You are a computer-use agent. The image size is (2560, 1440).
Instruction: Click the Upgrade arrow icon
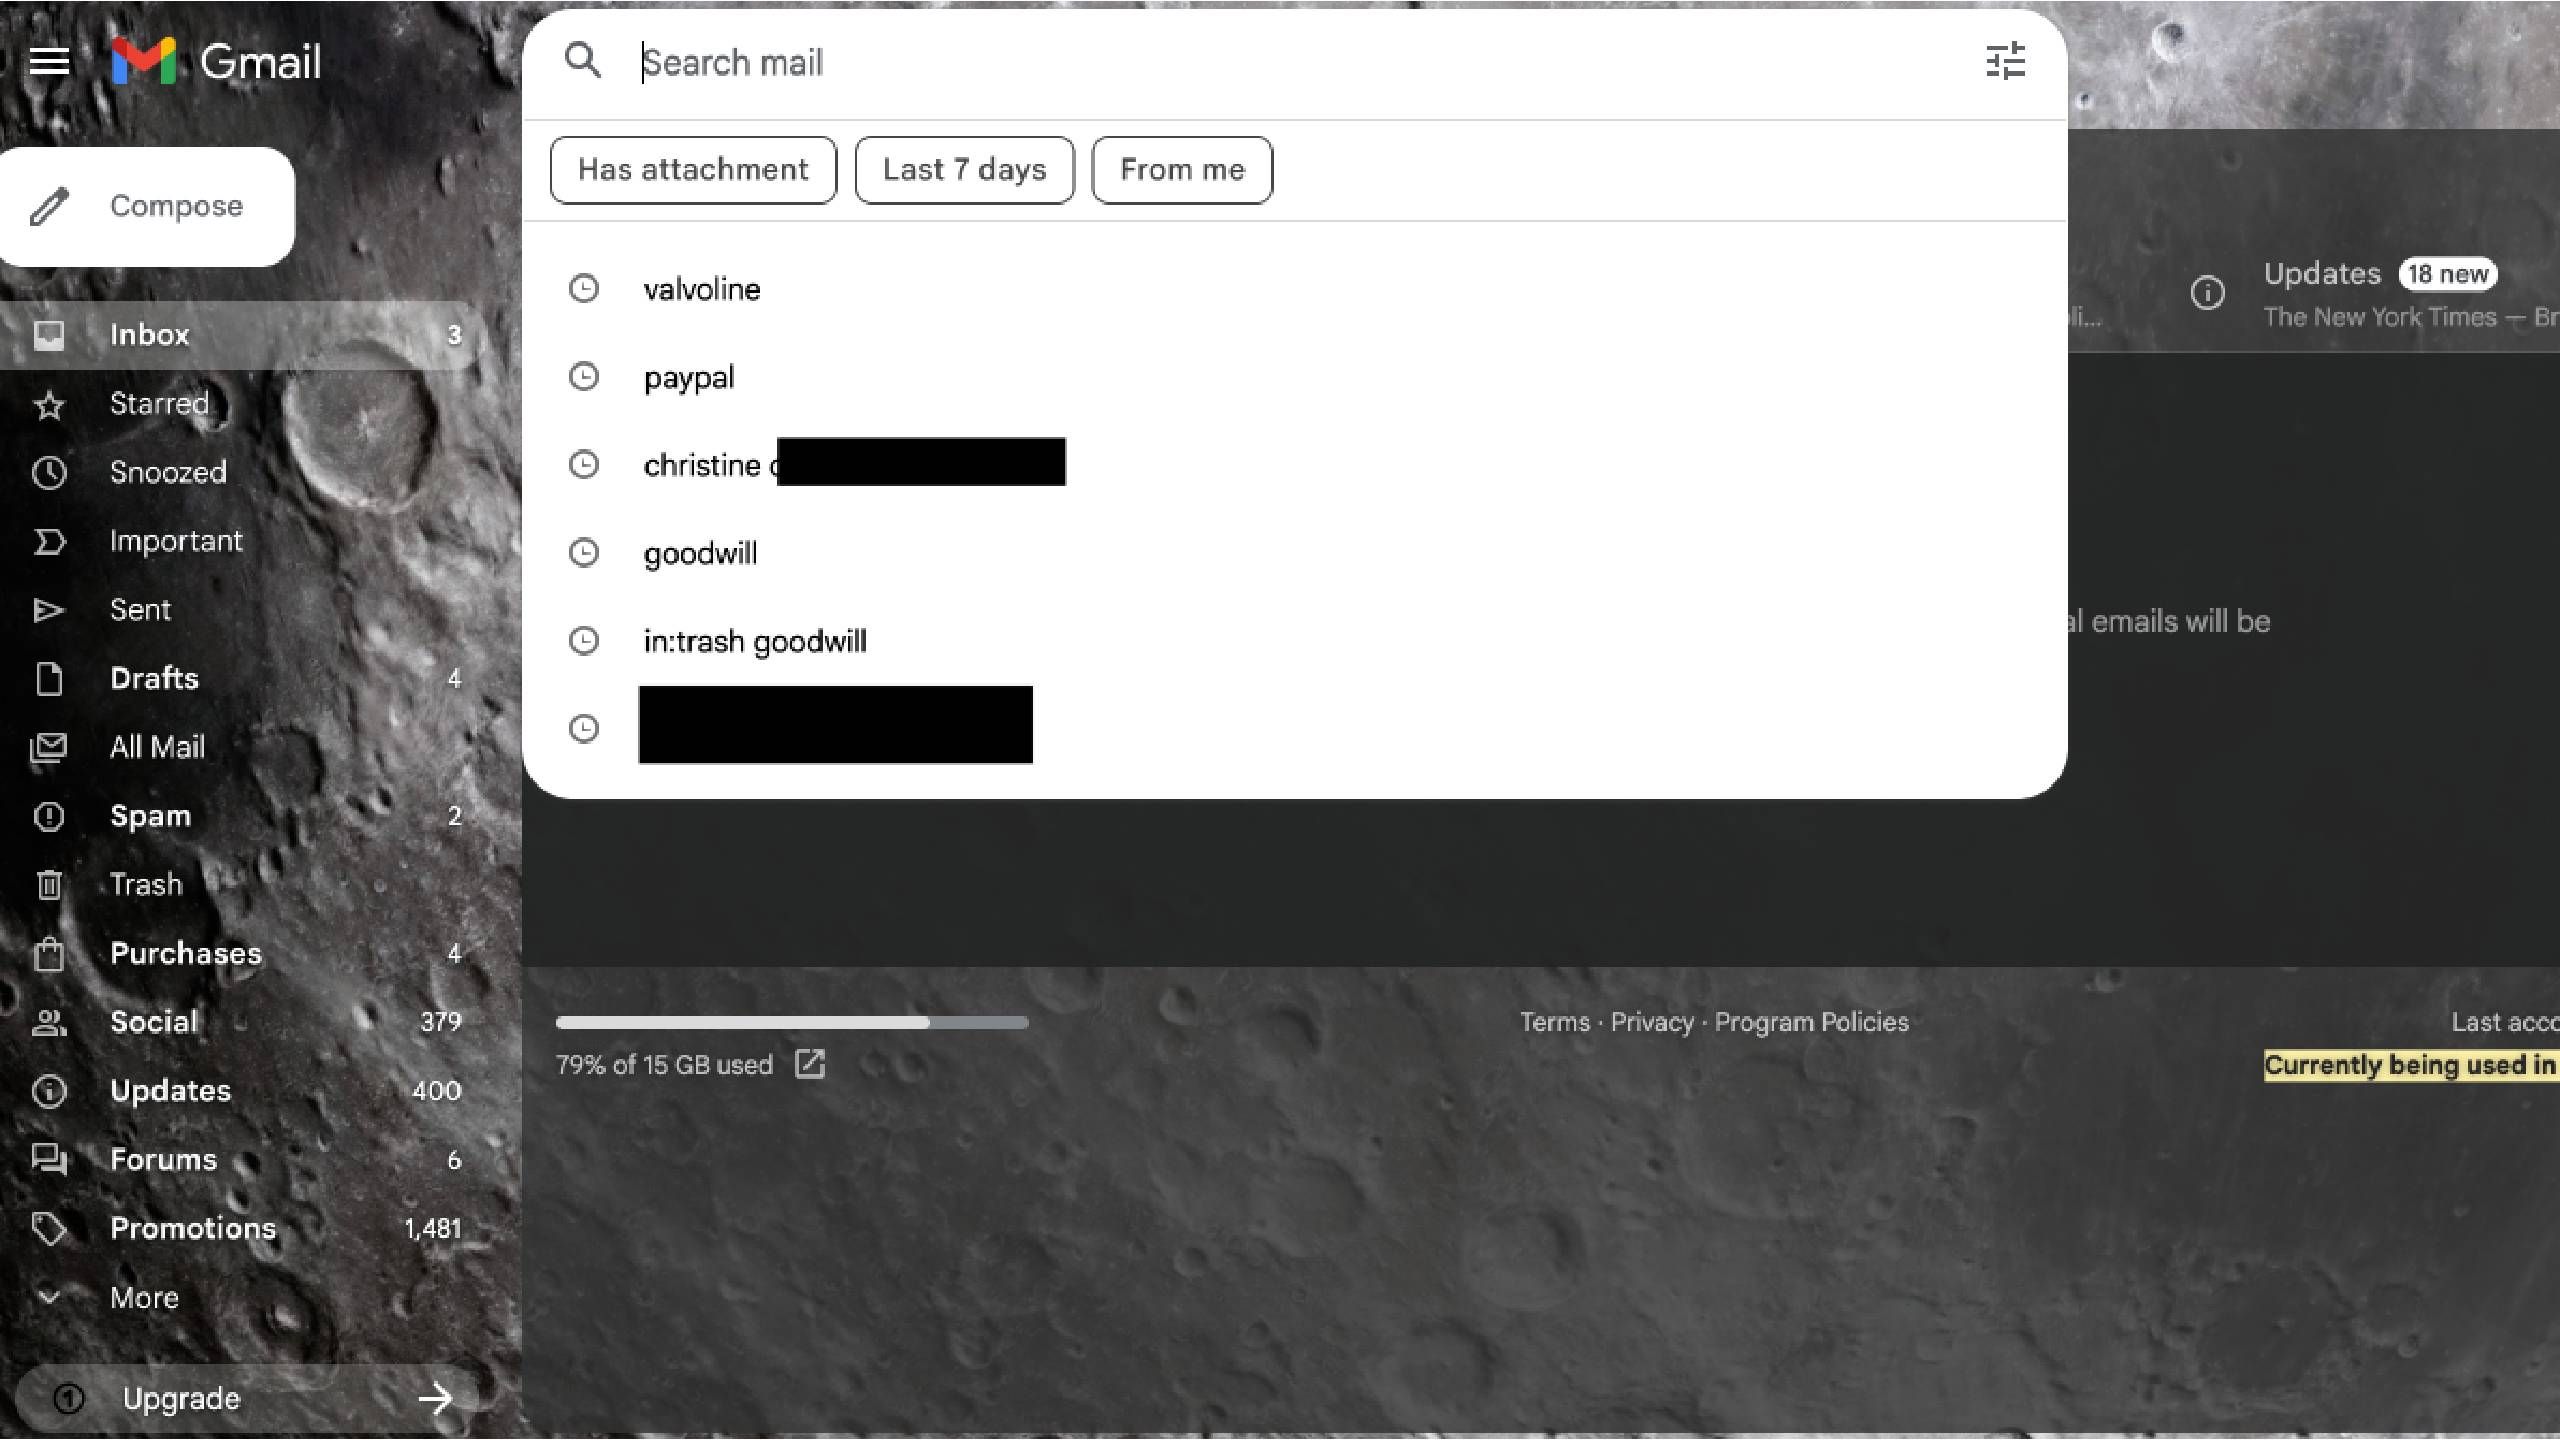click(x=436, y=1398)
